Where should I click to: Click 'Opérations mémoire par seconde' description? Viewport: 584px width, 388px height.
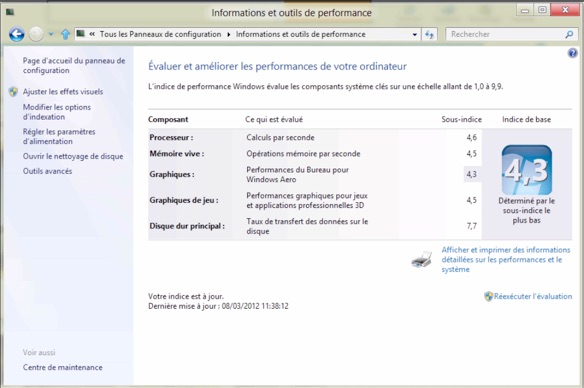click(x=303, y=153)
